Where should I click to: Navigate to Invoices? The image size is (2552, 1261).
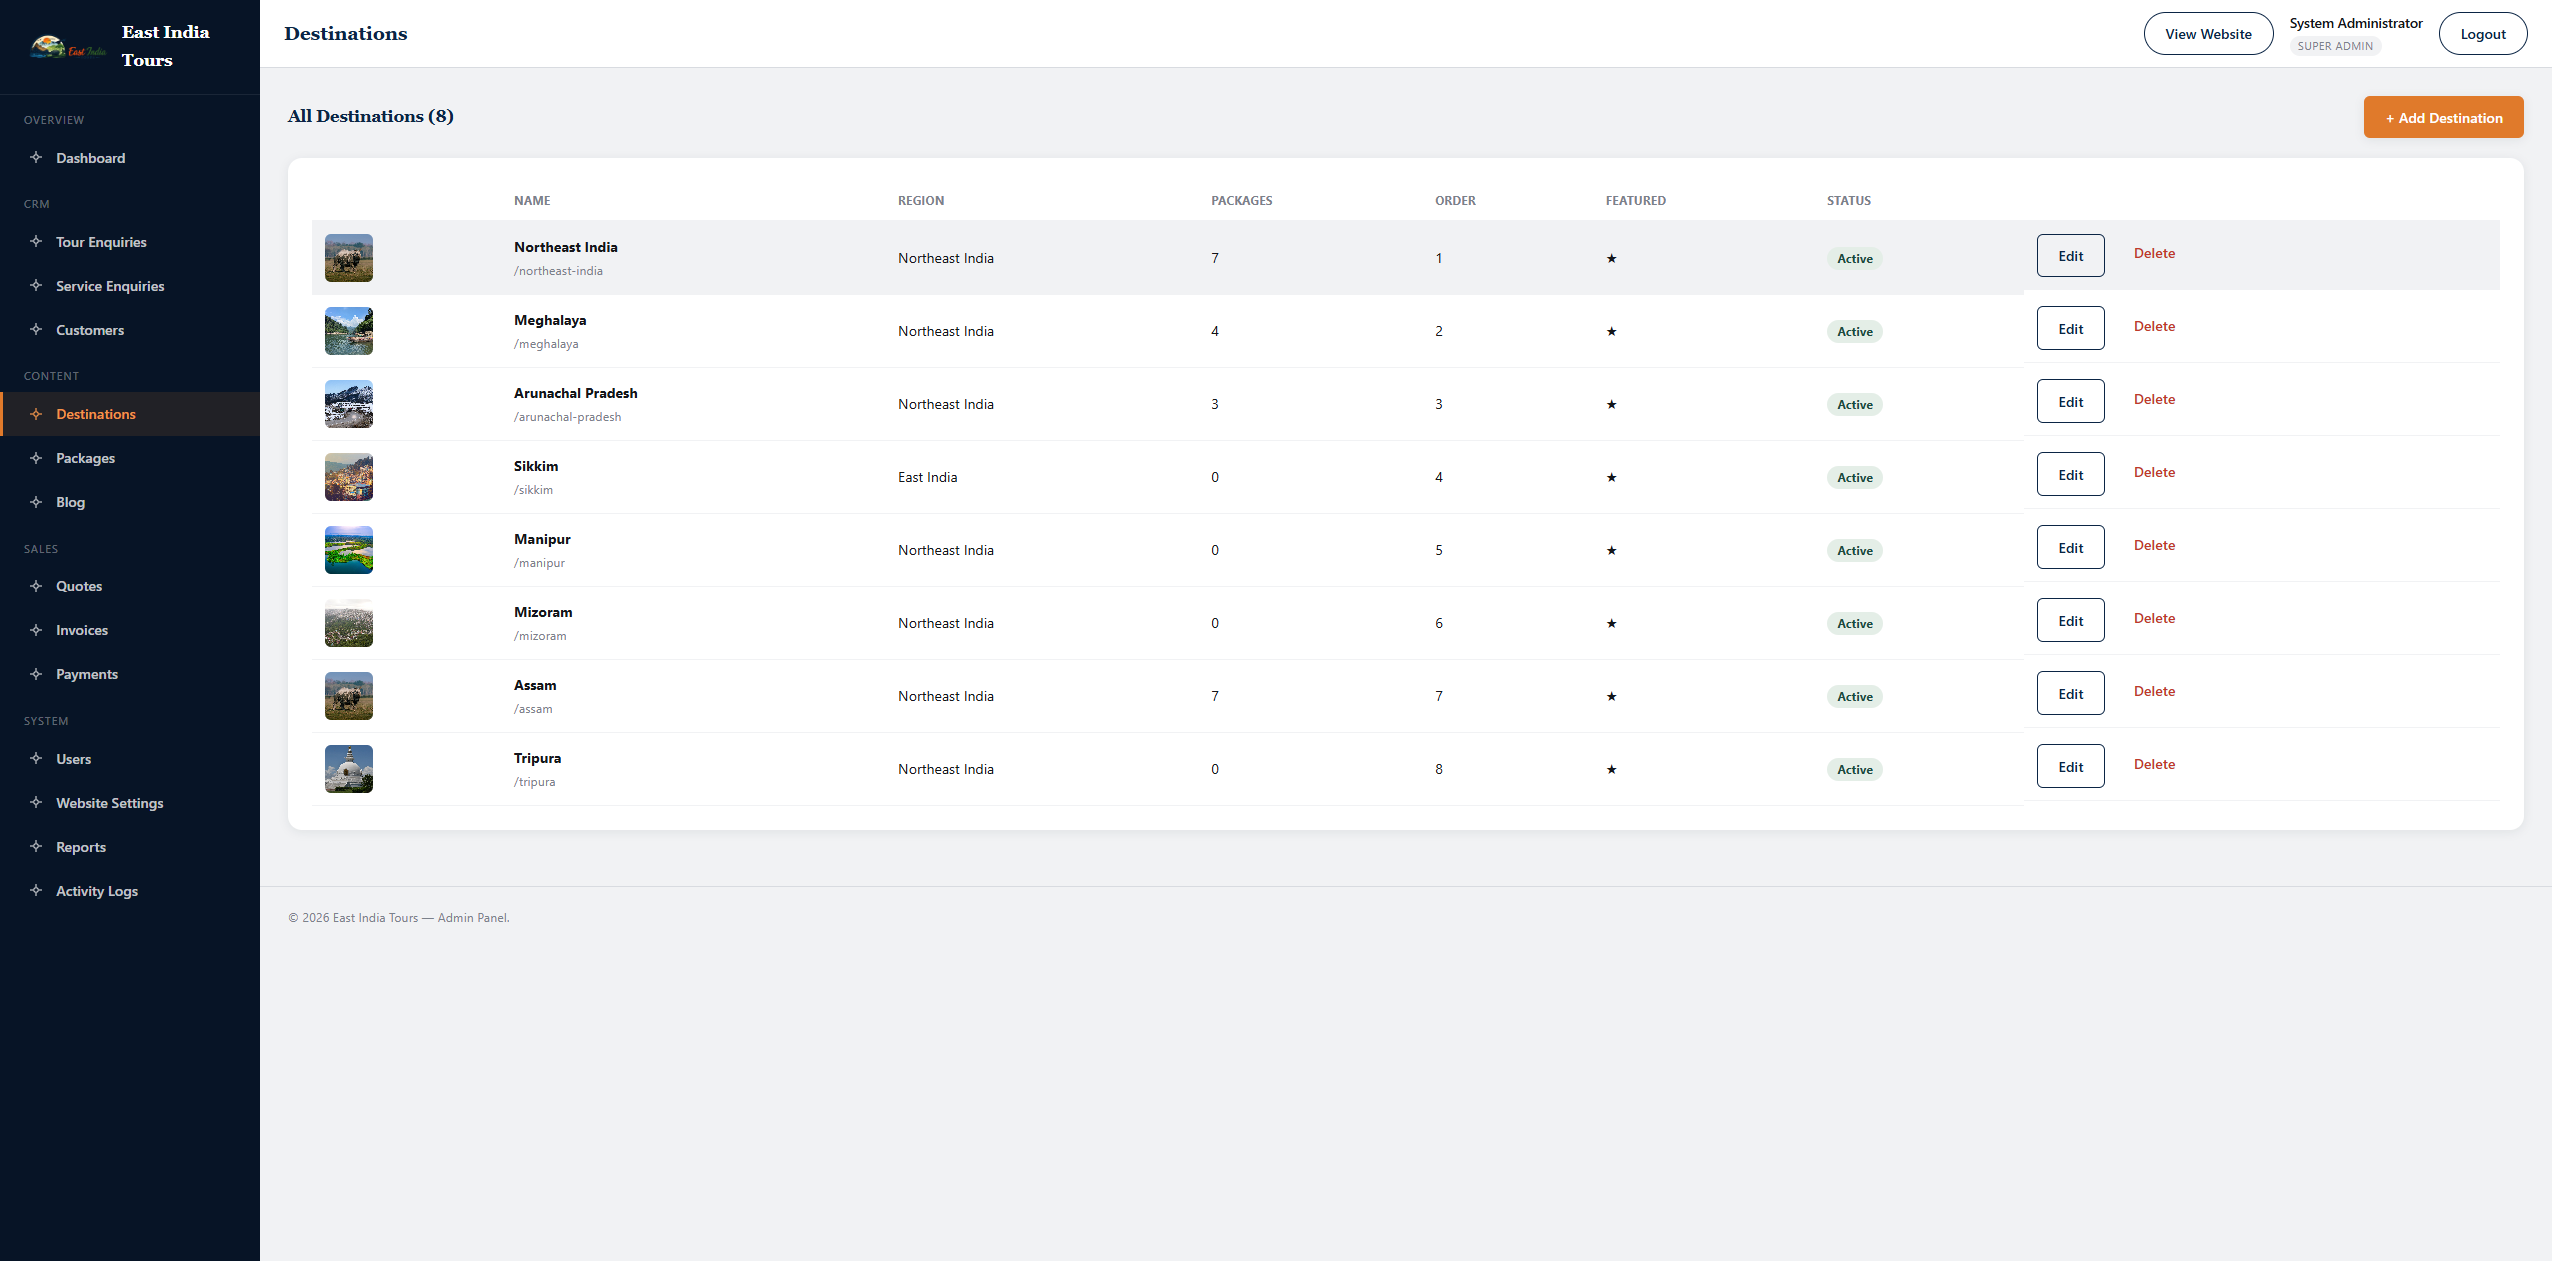coord(130,630)
